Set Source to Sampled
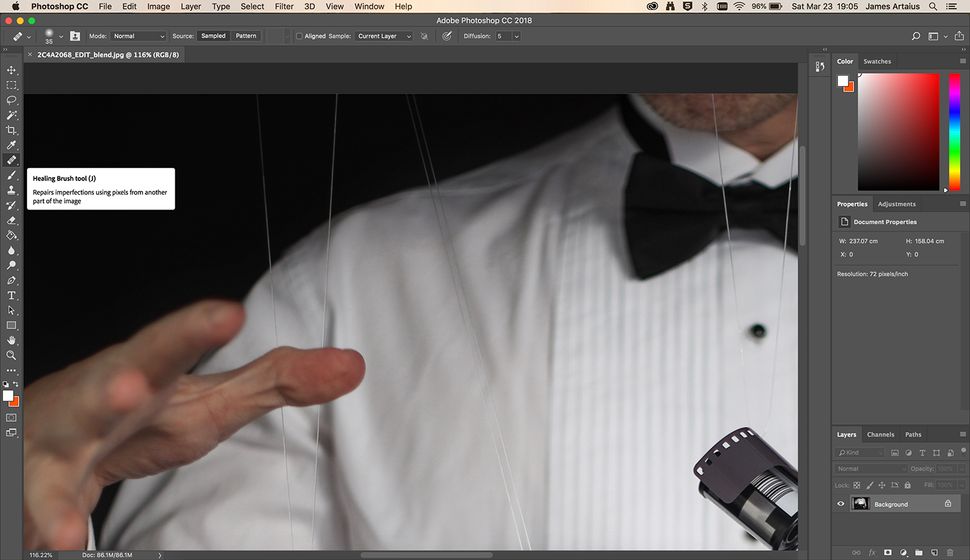The height and width of the screenshot is (560, 970). [213, 36]
